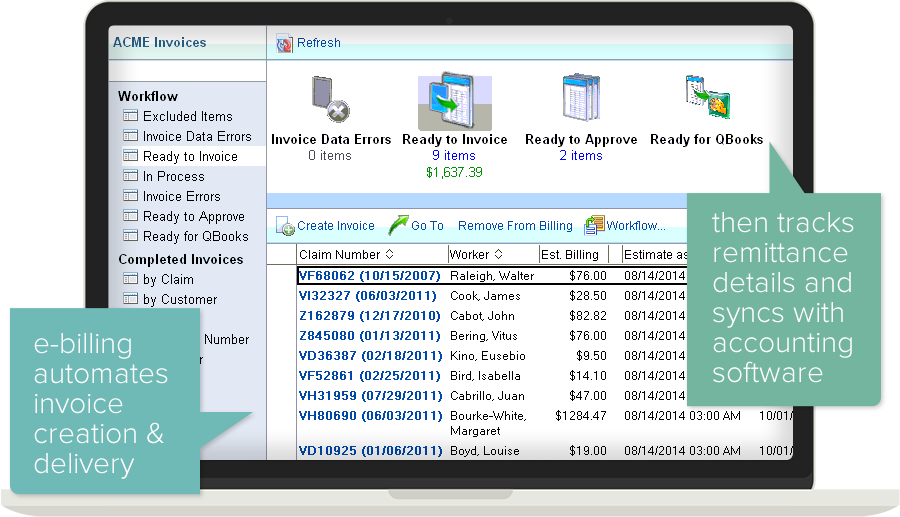Open In Process workflow list
900x517 pixels.
[x=173, y=176]
